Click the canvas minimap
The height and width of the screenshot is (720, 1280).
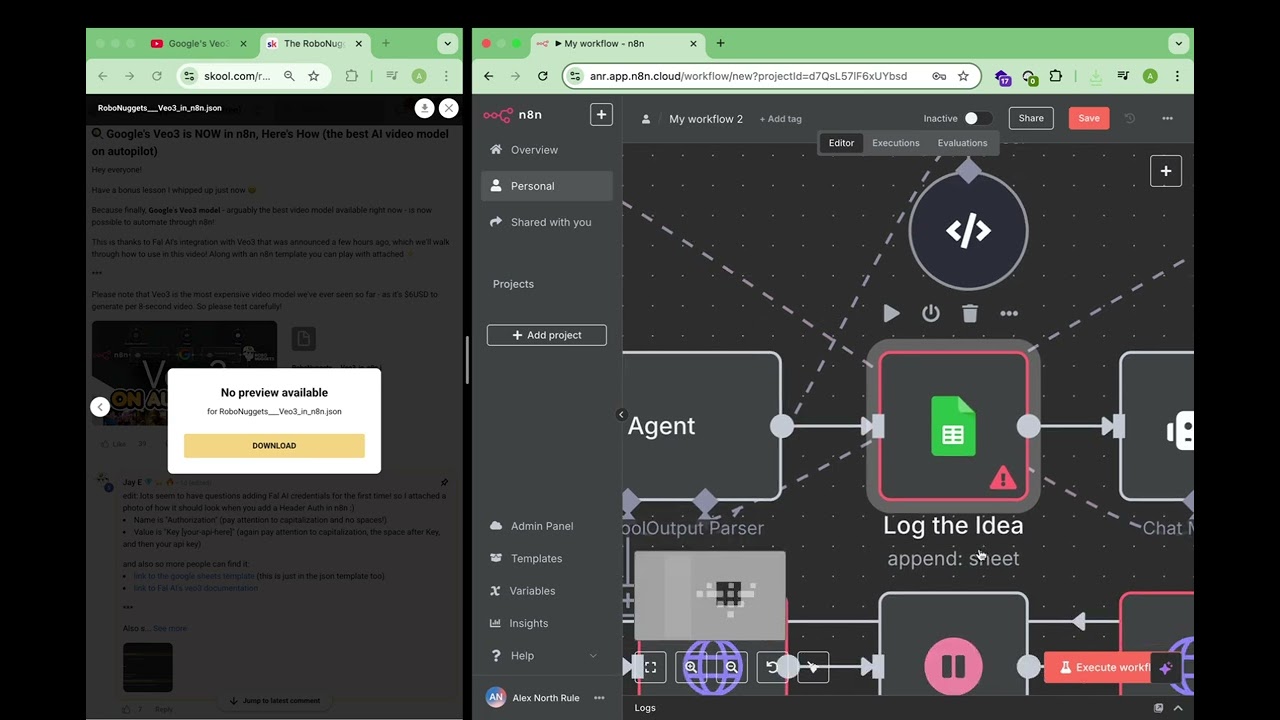tap(710, 596)
